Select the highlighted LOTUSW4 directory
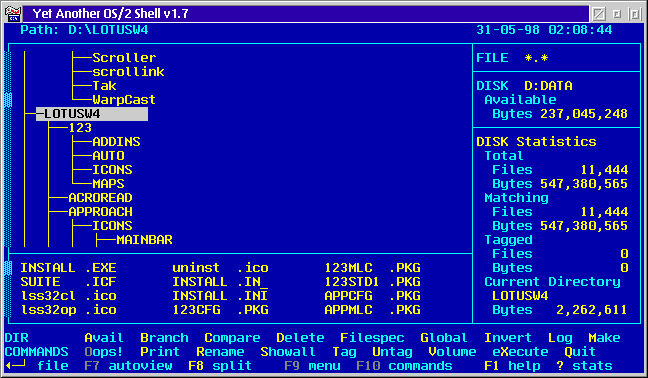Screen dimensions: 648x378 click(x=92, y=114)
